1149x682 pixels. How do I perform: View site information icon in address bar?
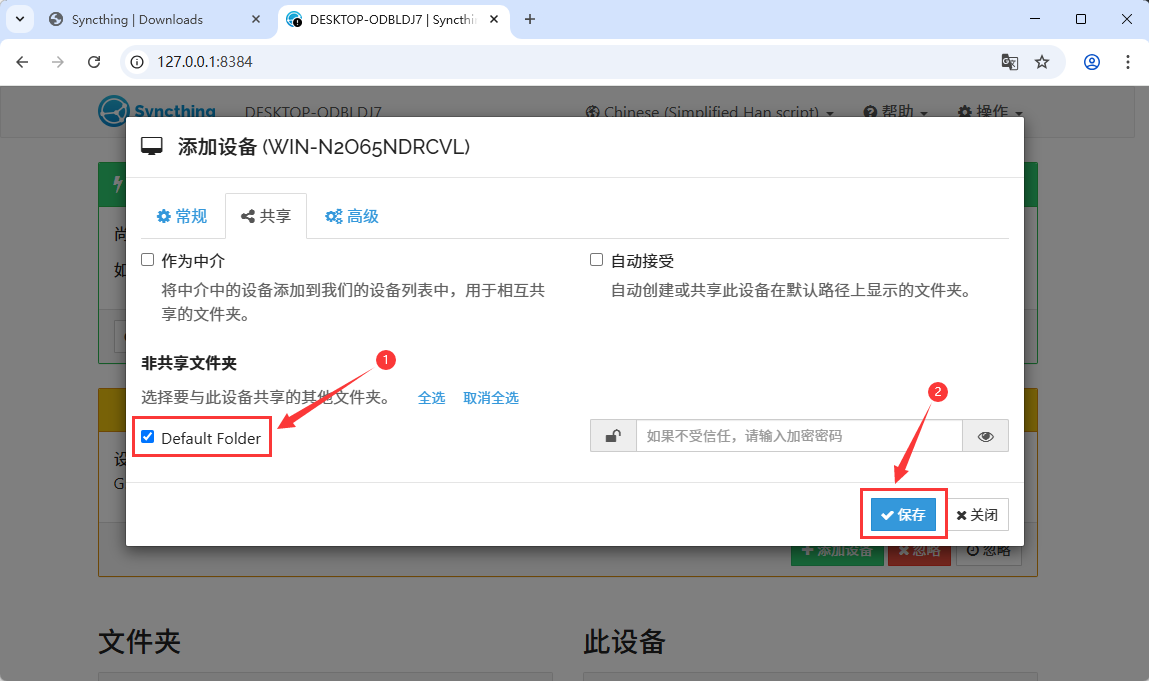tap(137, 62)
